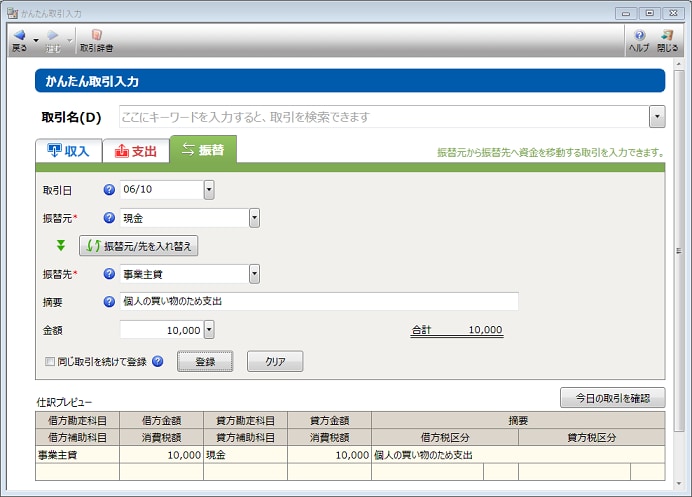The image size is (692, 497).
Task: Click the 戻る back arrow icon
Action: click(x=19, y=36)
